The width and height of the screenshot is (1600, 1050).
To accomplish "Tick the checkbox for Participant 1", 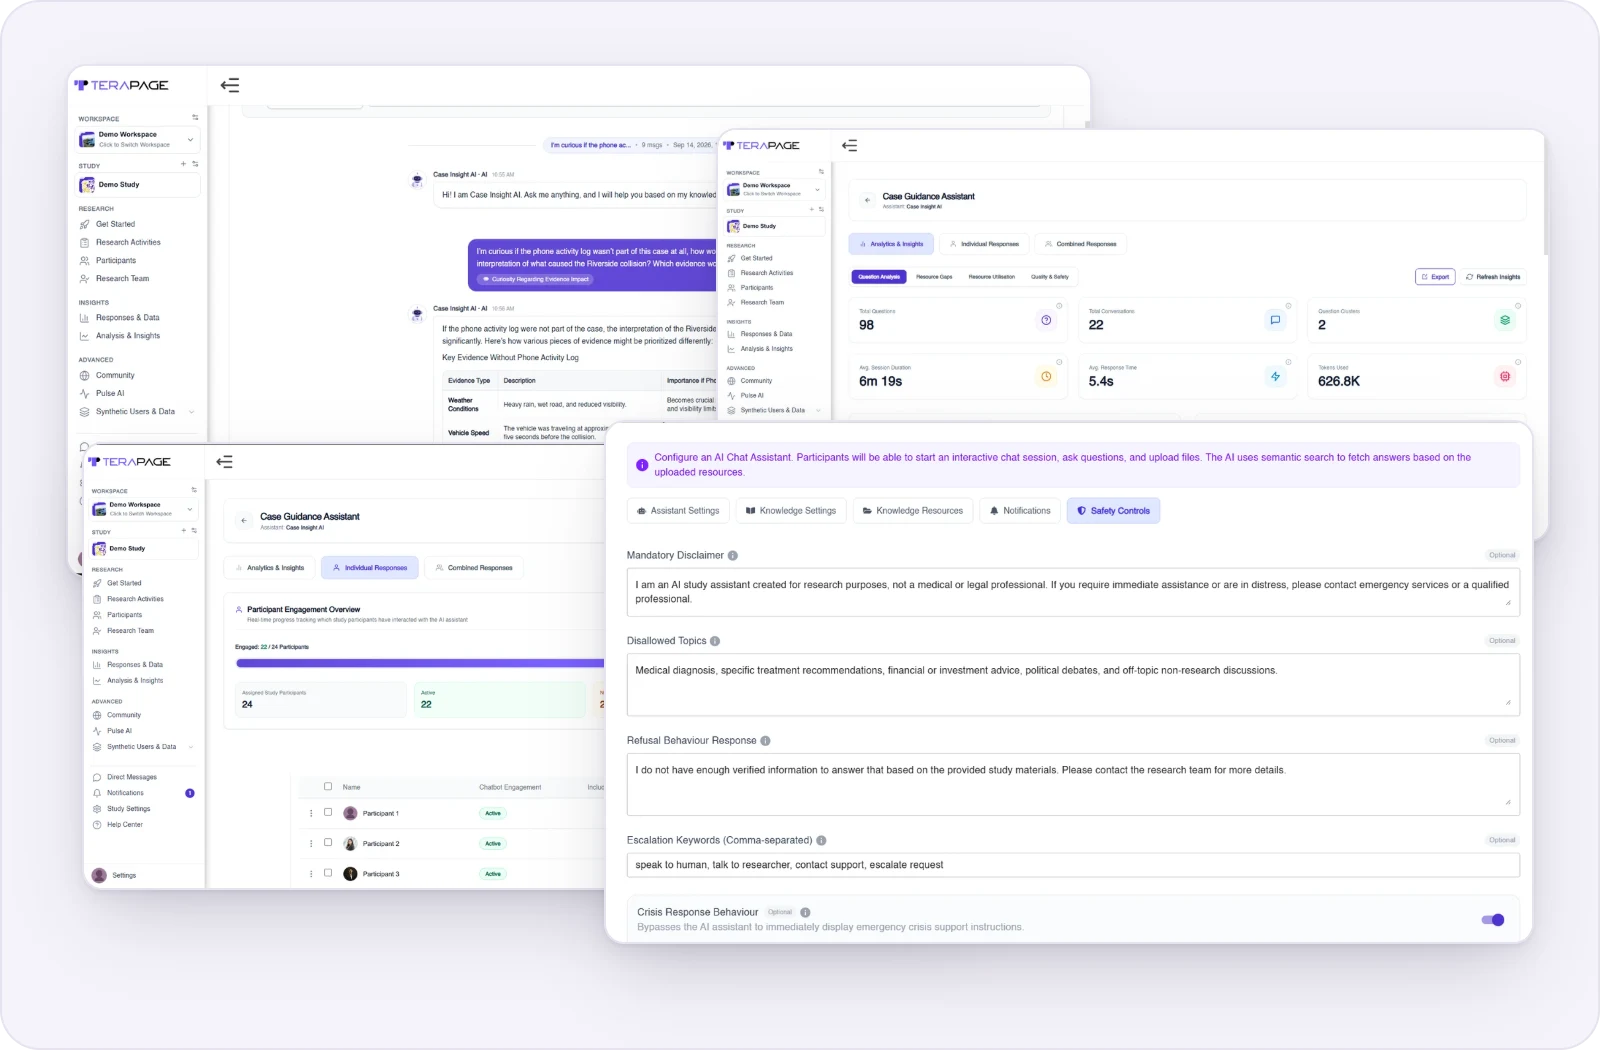I will click(328, 812).
